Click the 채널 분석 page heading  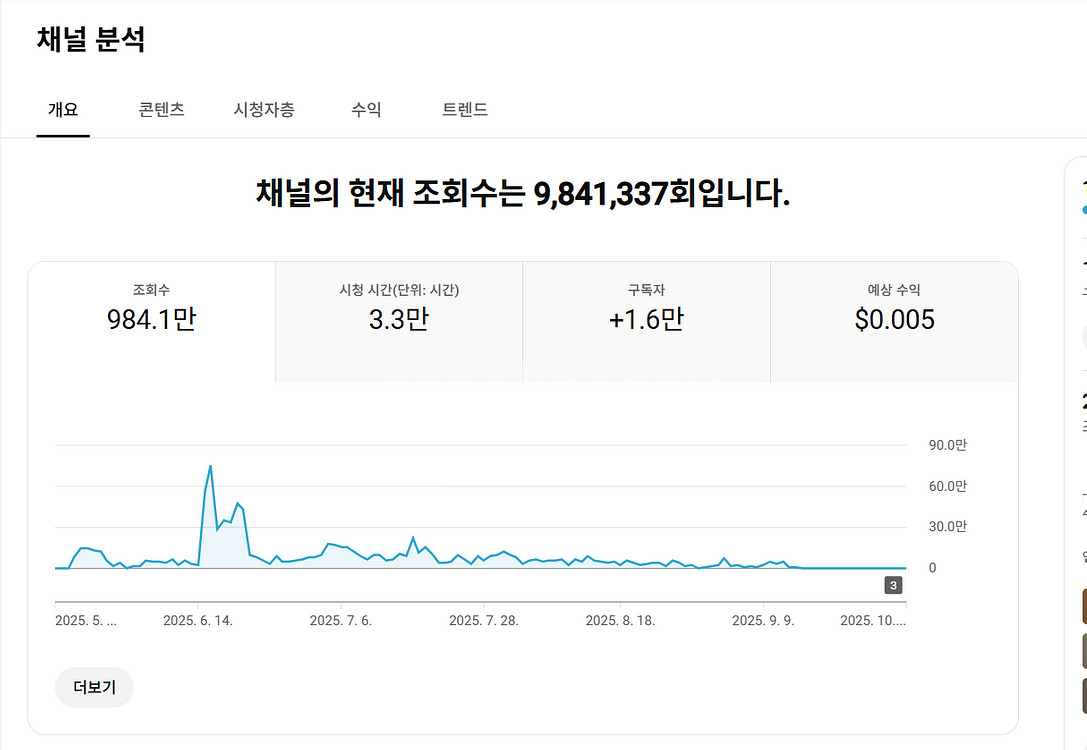[91, 39]
